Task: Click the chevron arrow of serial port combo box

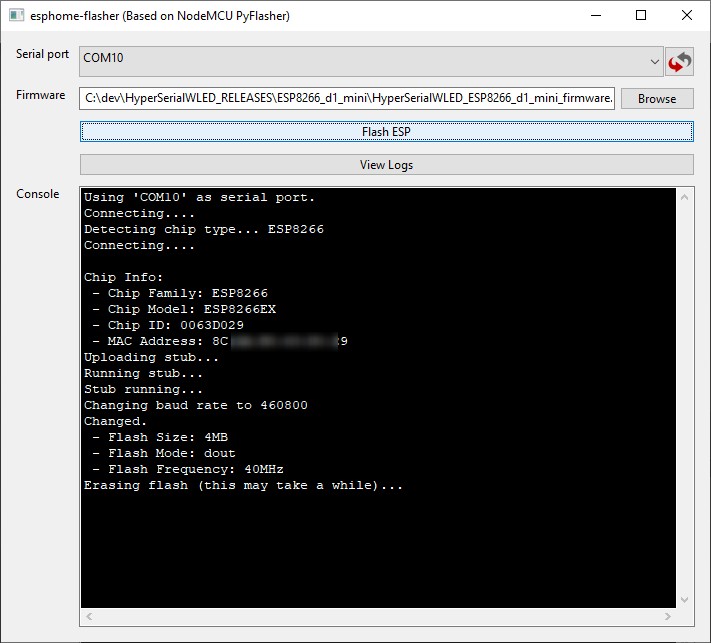Action: pyautogui.click(x=654, y=62)
